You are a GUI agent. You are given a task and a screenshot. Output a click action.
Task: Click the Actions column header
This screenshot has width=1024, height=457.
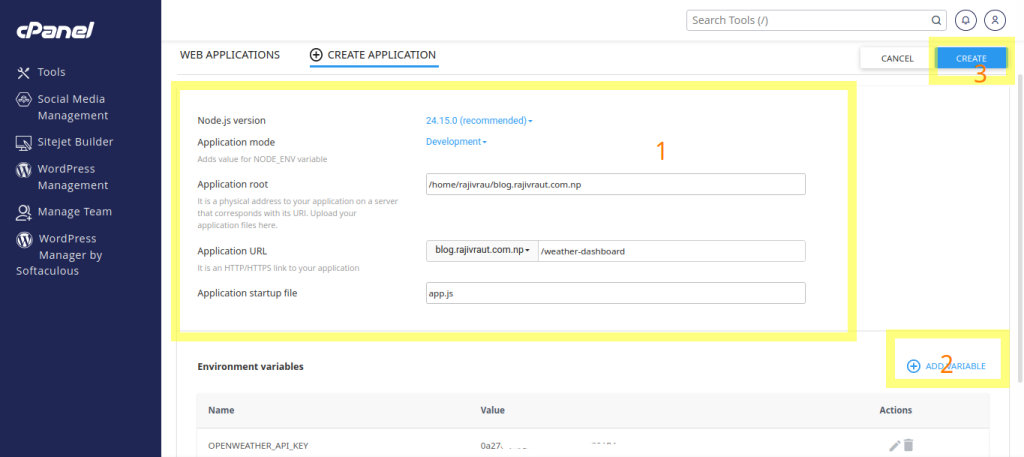[895, 410]
